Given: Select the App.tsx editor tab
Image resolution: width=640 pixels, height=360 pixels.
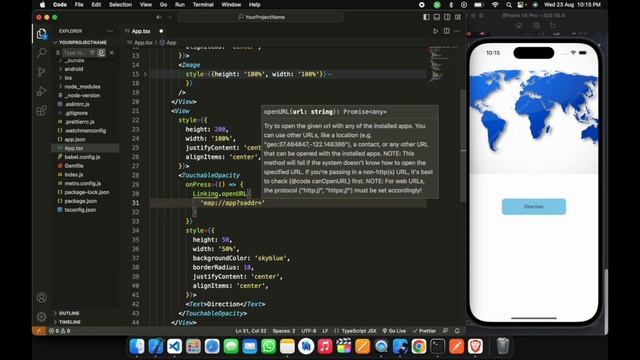Looking at the screenshot, I should pyautogui.click(x=143, y=31).
